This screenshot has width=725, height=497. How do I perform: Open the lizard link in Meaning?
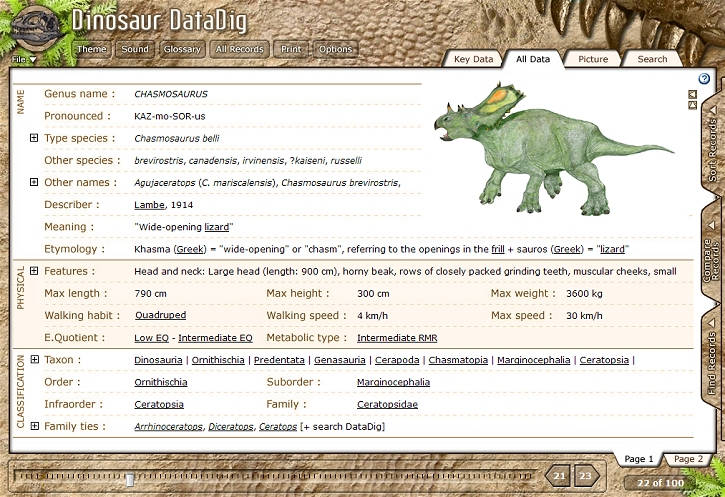(217, 227)
